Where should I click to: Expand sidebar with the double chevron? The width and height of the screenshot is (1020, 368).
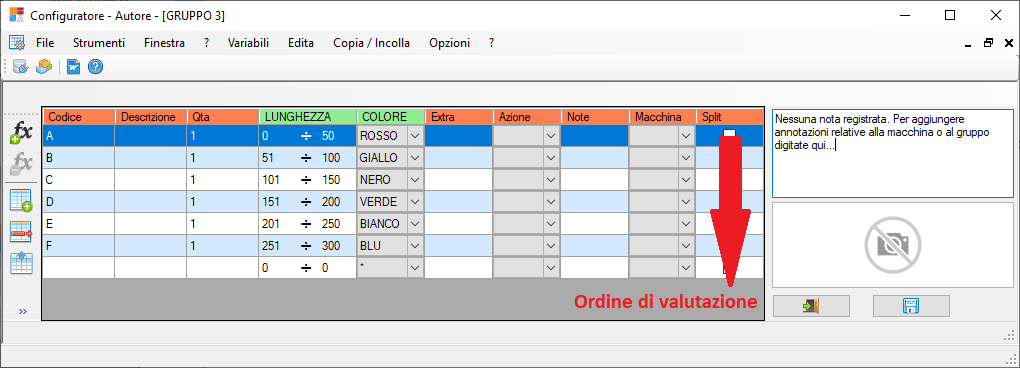click(x=23, y=311)
